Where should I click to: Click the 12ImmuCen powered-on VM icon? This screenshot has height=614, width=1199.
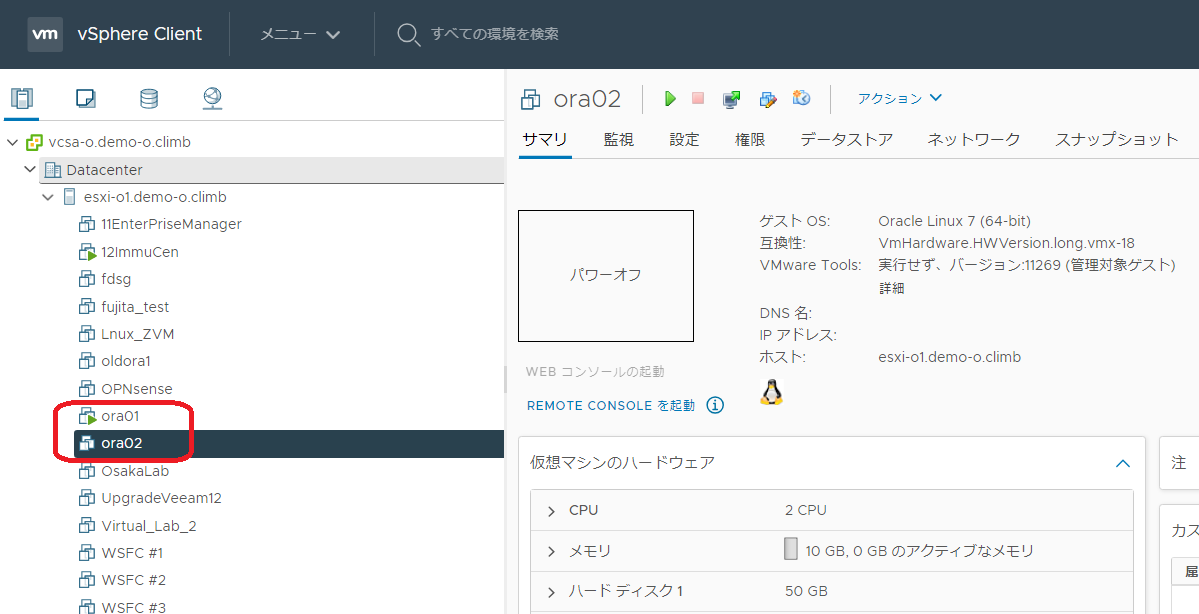point(87,252)
